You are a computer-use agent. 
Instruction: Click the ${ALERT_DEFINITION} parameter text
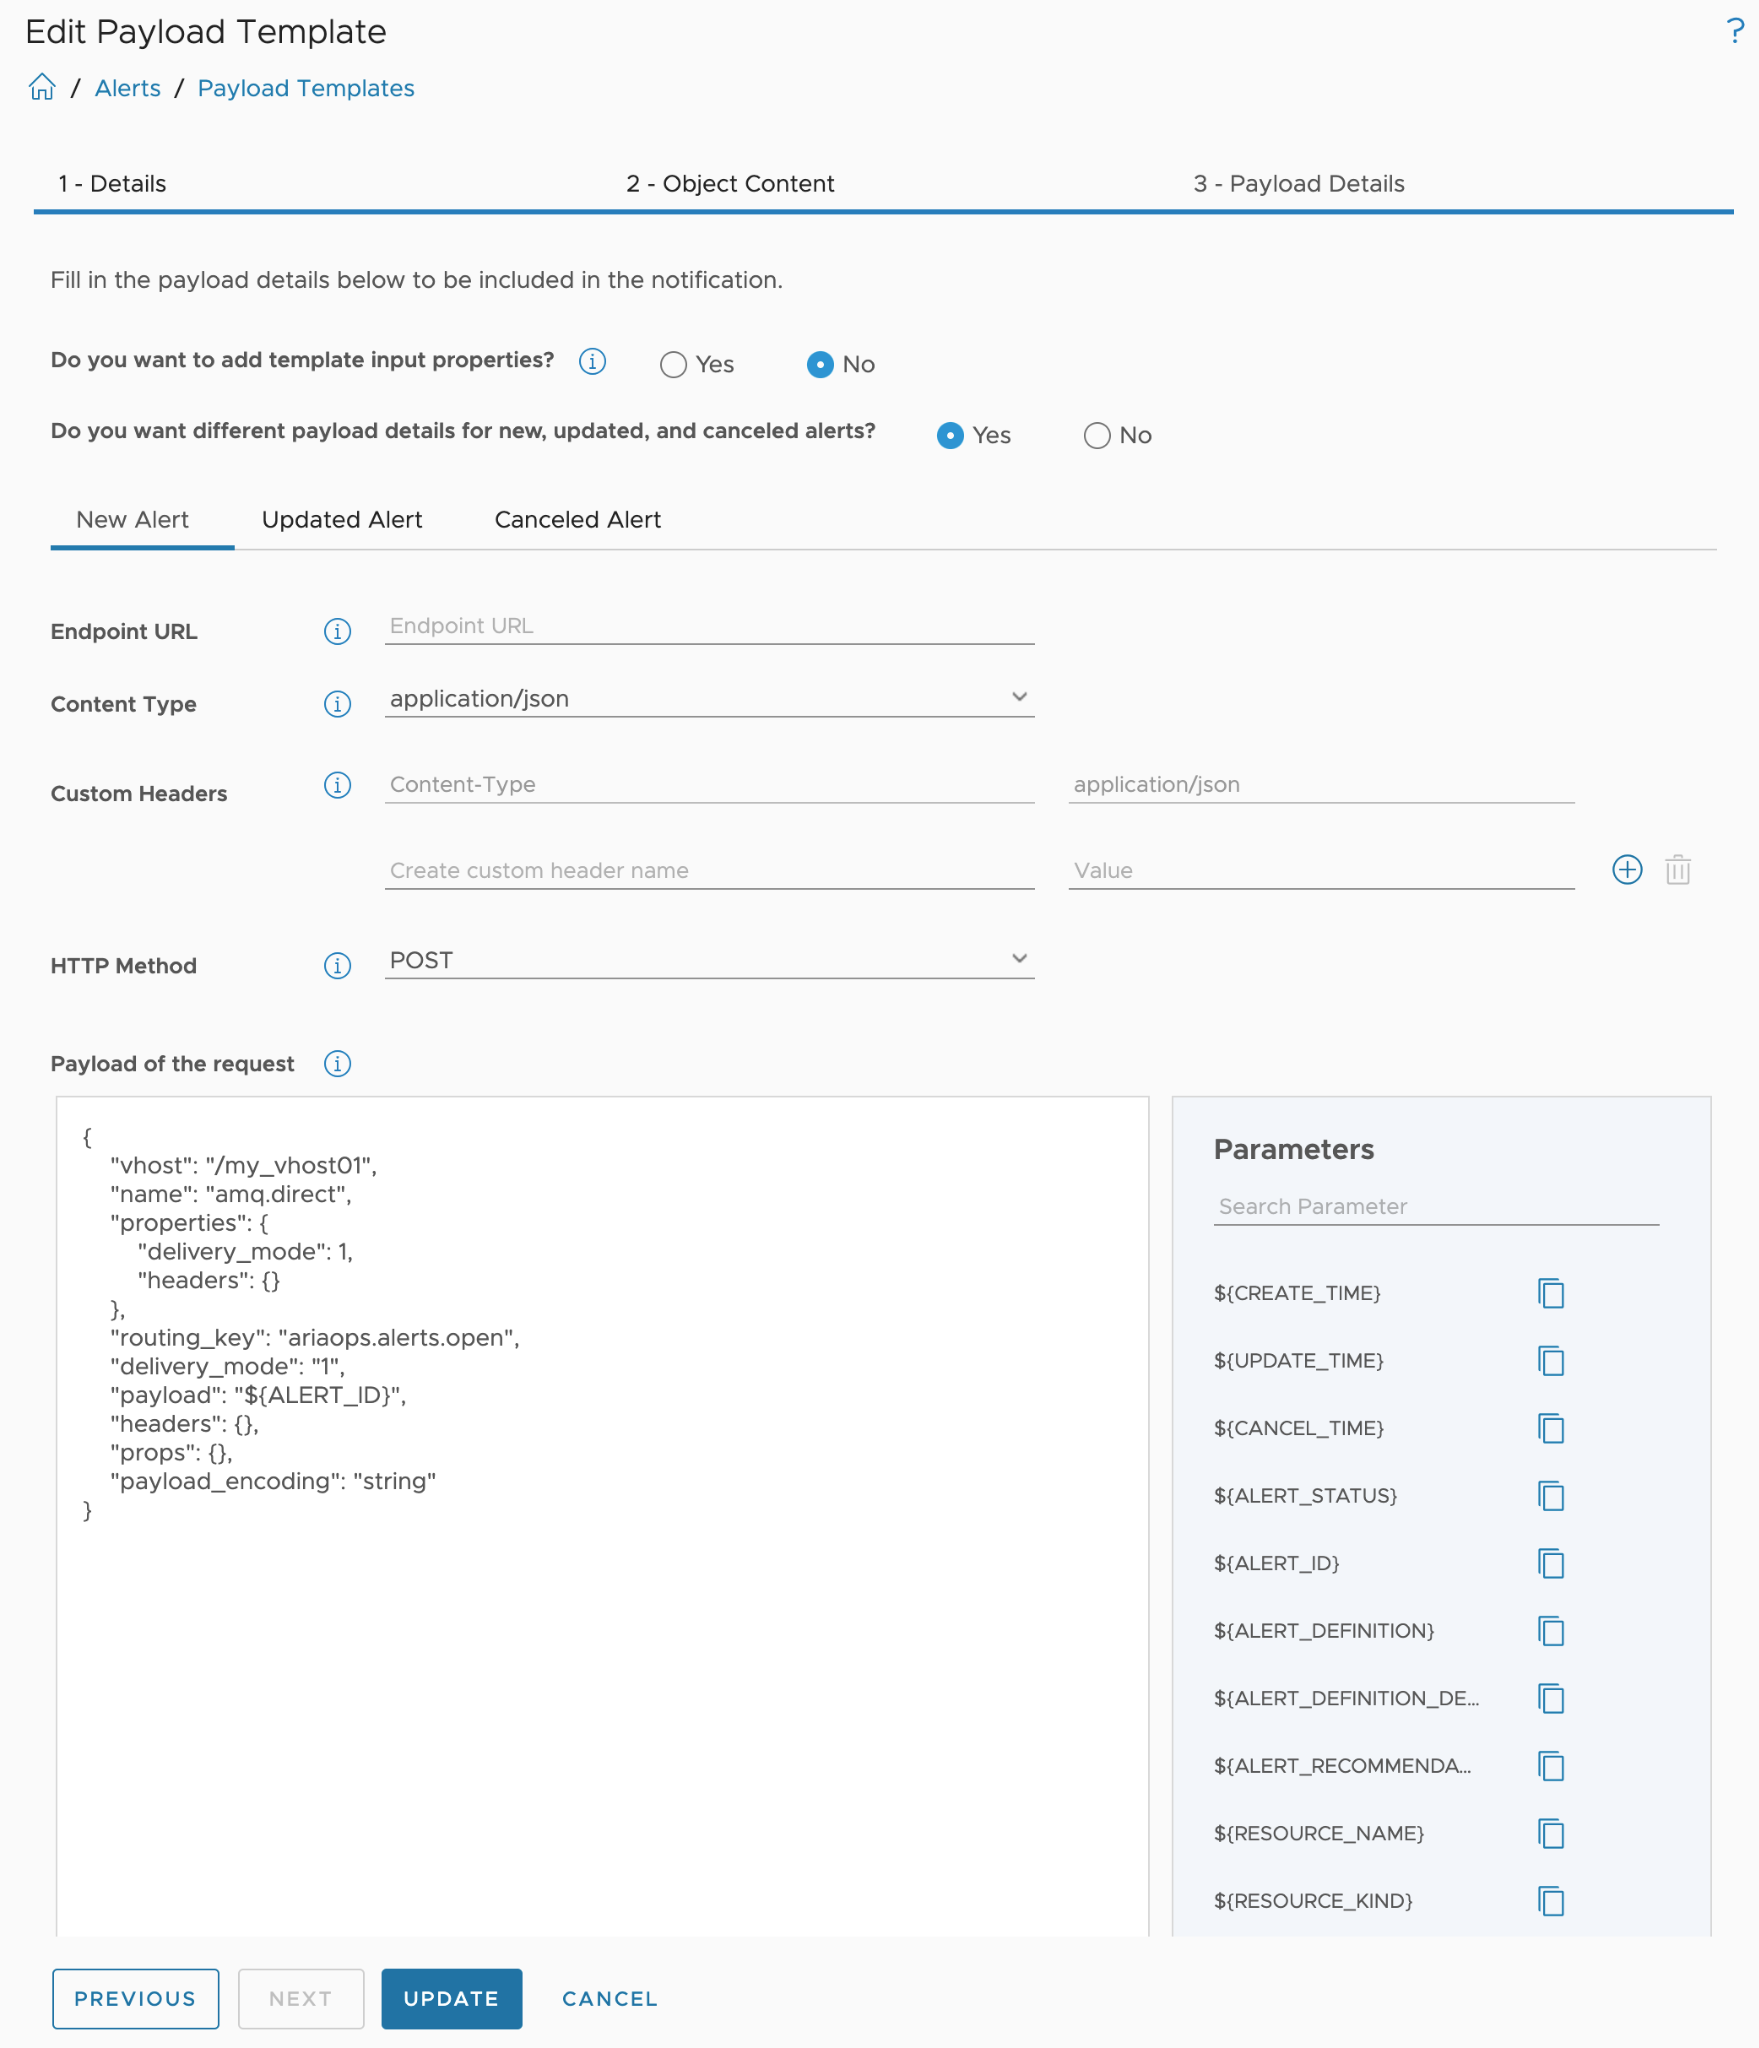(1324, 1630)
